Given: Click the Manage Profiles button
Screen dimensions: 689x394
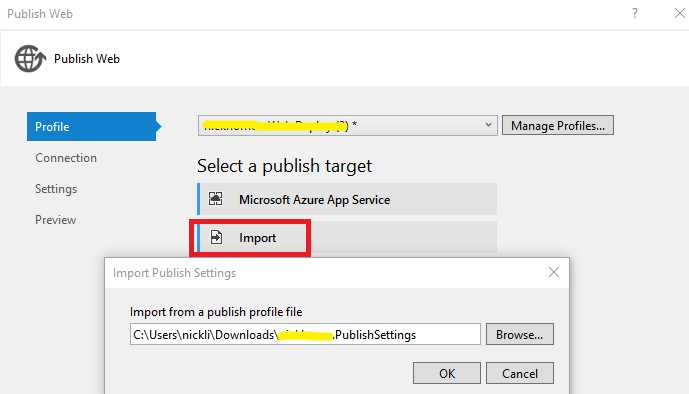Looking at the screenshot, I should tap(558, 126).
